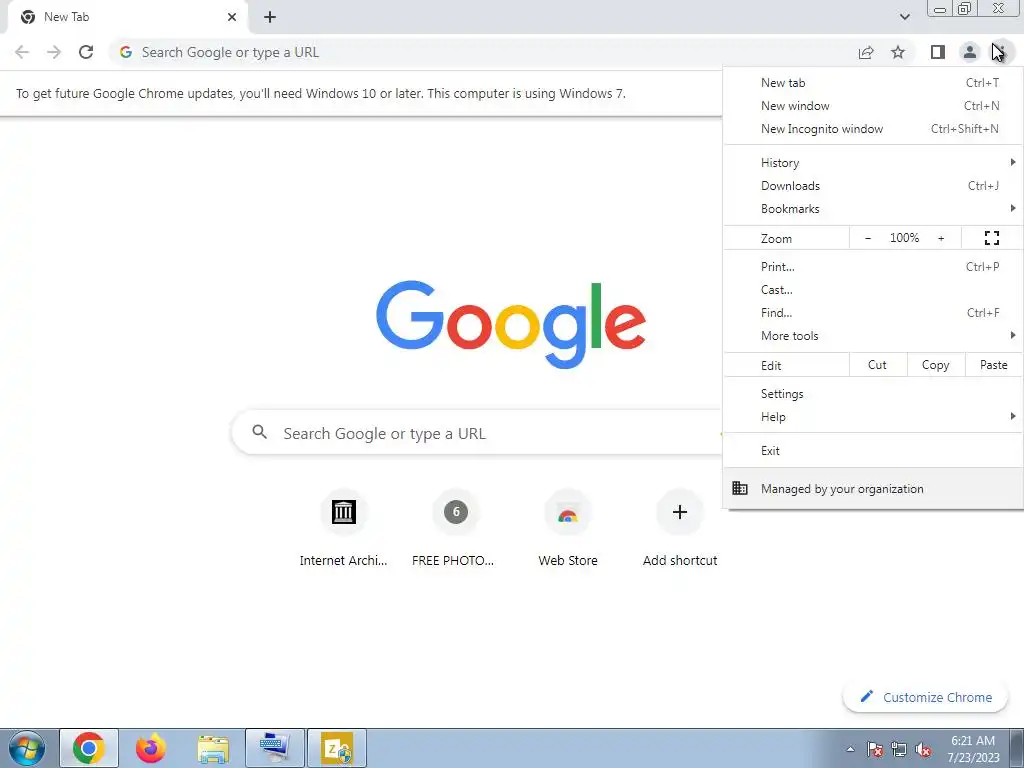Click the yellow Z app in the taskbar
This screenshot has height=768, width=1024.
[x=337, y=748]
